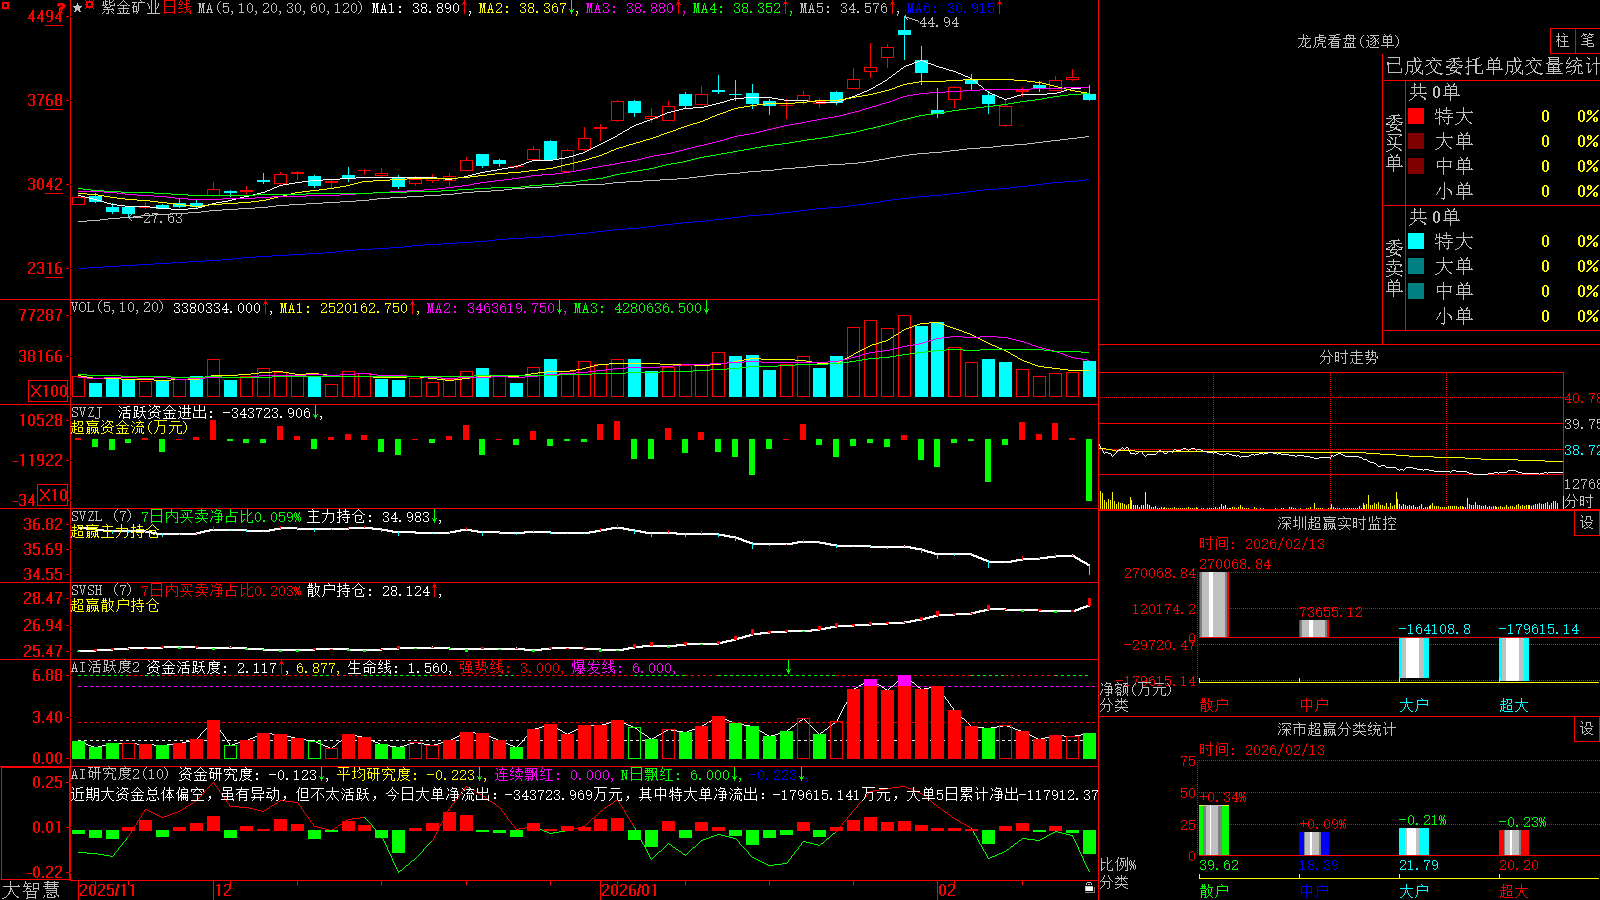Click the blue 中户 18.39 ratio bar
Image resolution: width=1600 pixels, height=900 pixels.
point(1314,844)
